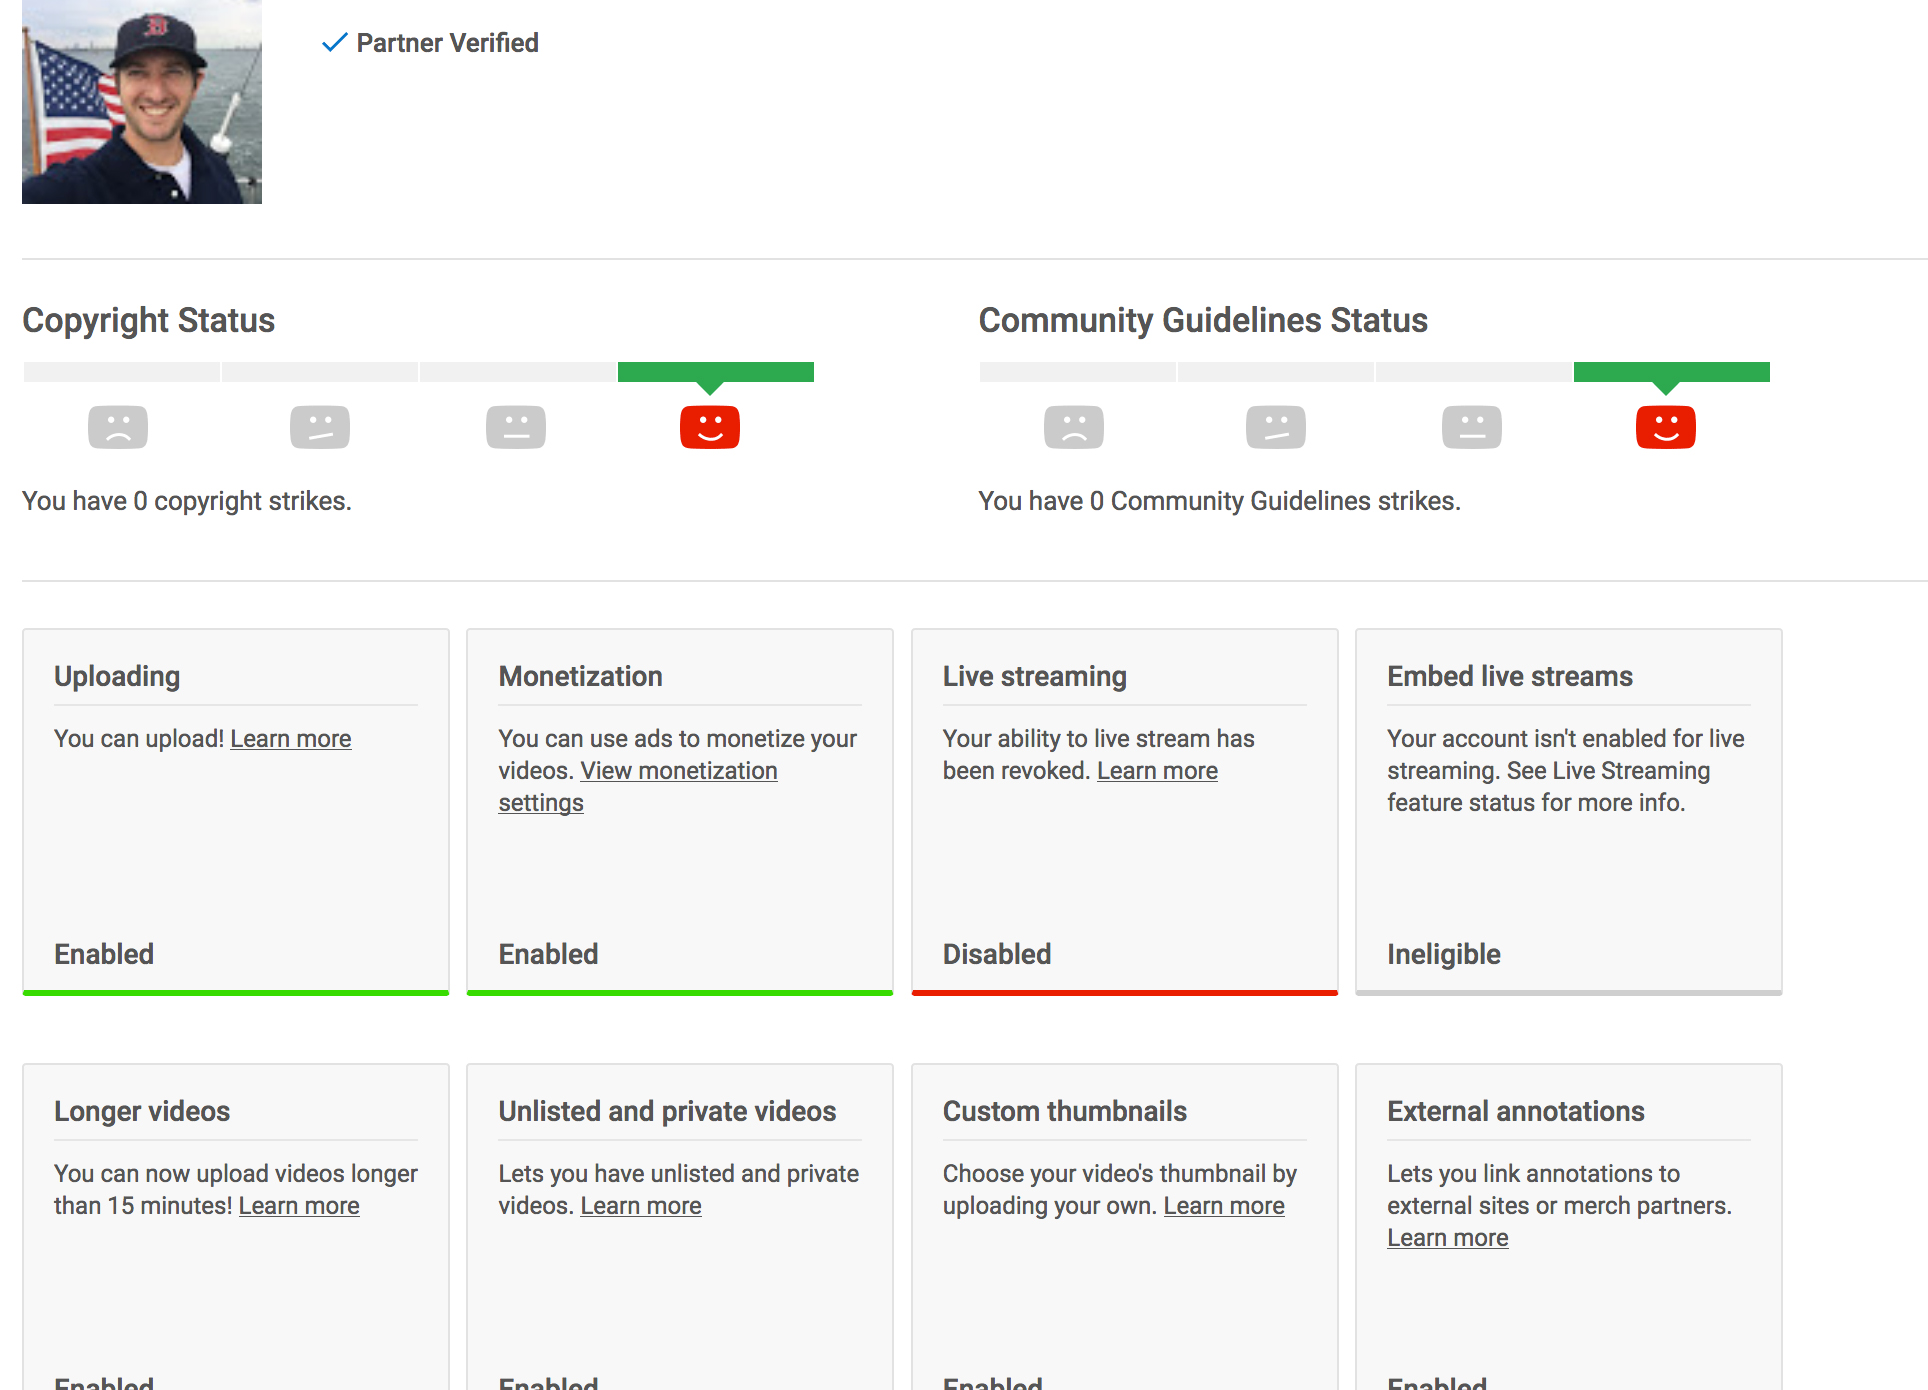This screenshot has height=1390, width=1928.
Task: Open Learn more in Custom thumbnails card
Action: click(x=1224, y=1206)
